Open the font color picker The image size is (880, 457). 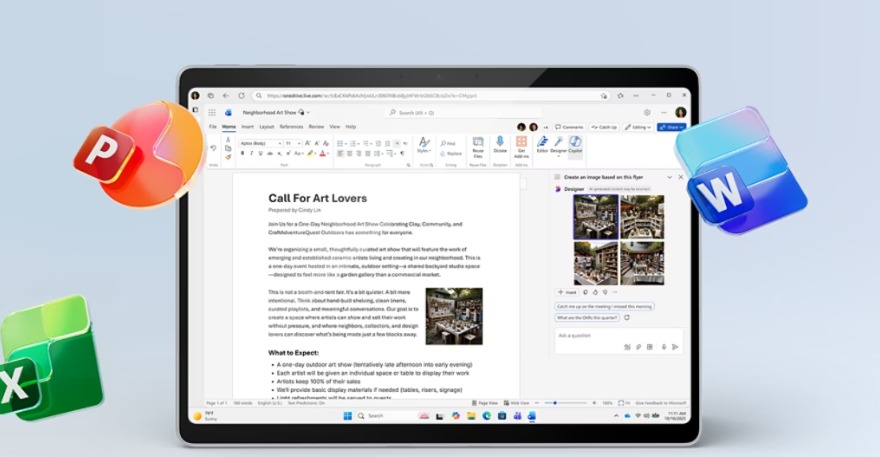[328, 153]
